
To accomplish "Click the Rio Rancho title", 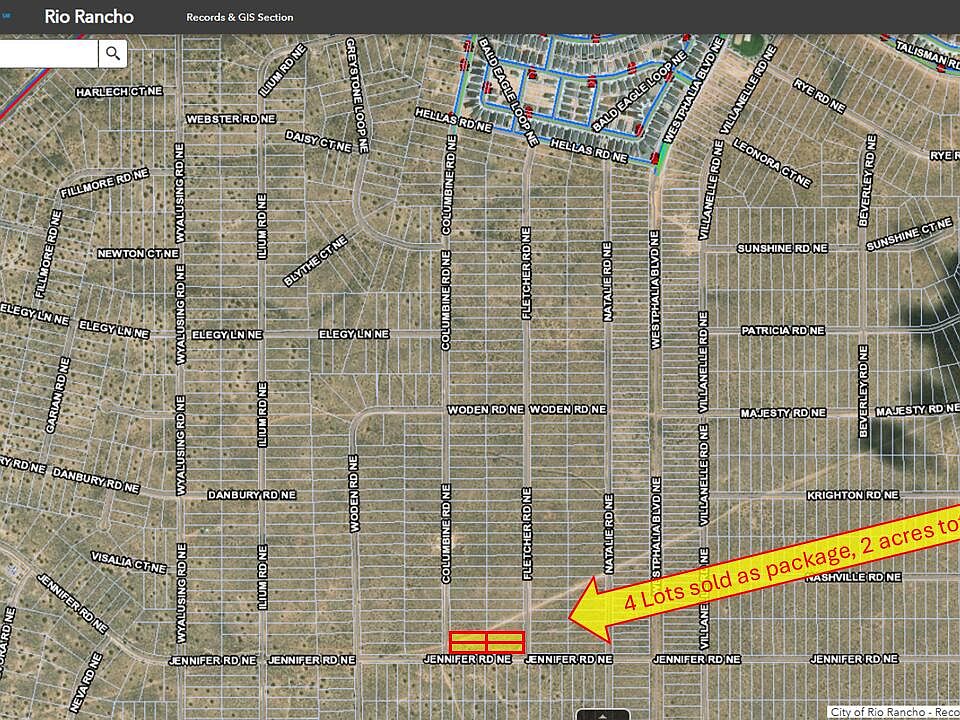I will click(89, 17).
